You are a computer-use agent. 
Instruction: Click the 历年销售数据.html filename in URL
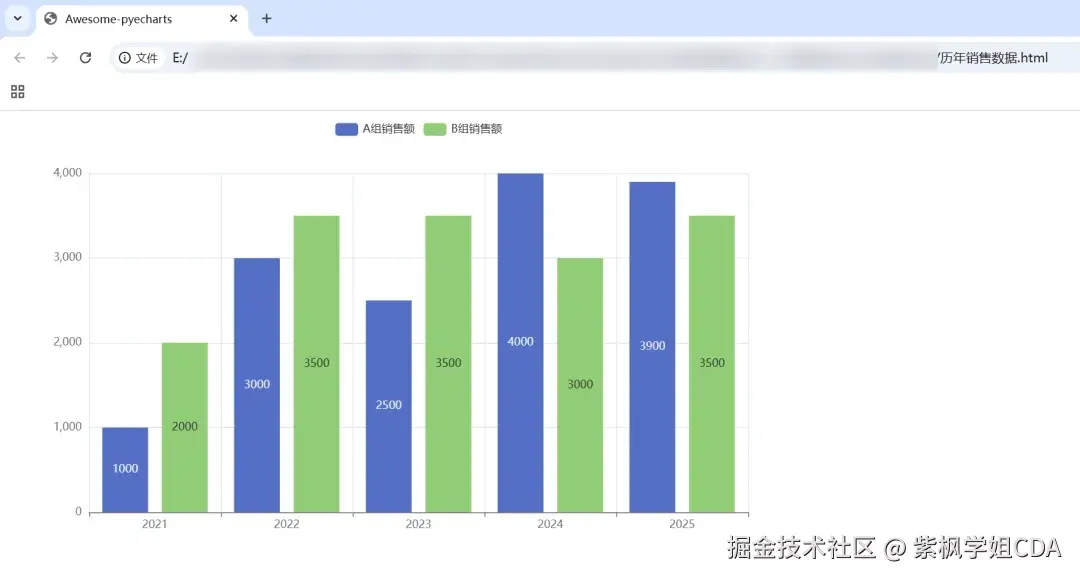click(x=994, y=58)
